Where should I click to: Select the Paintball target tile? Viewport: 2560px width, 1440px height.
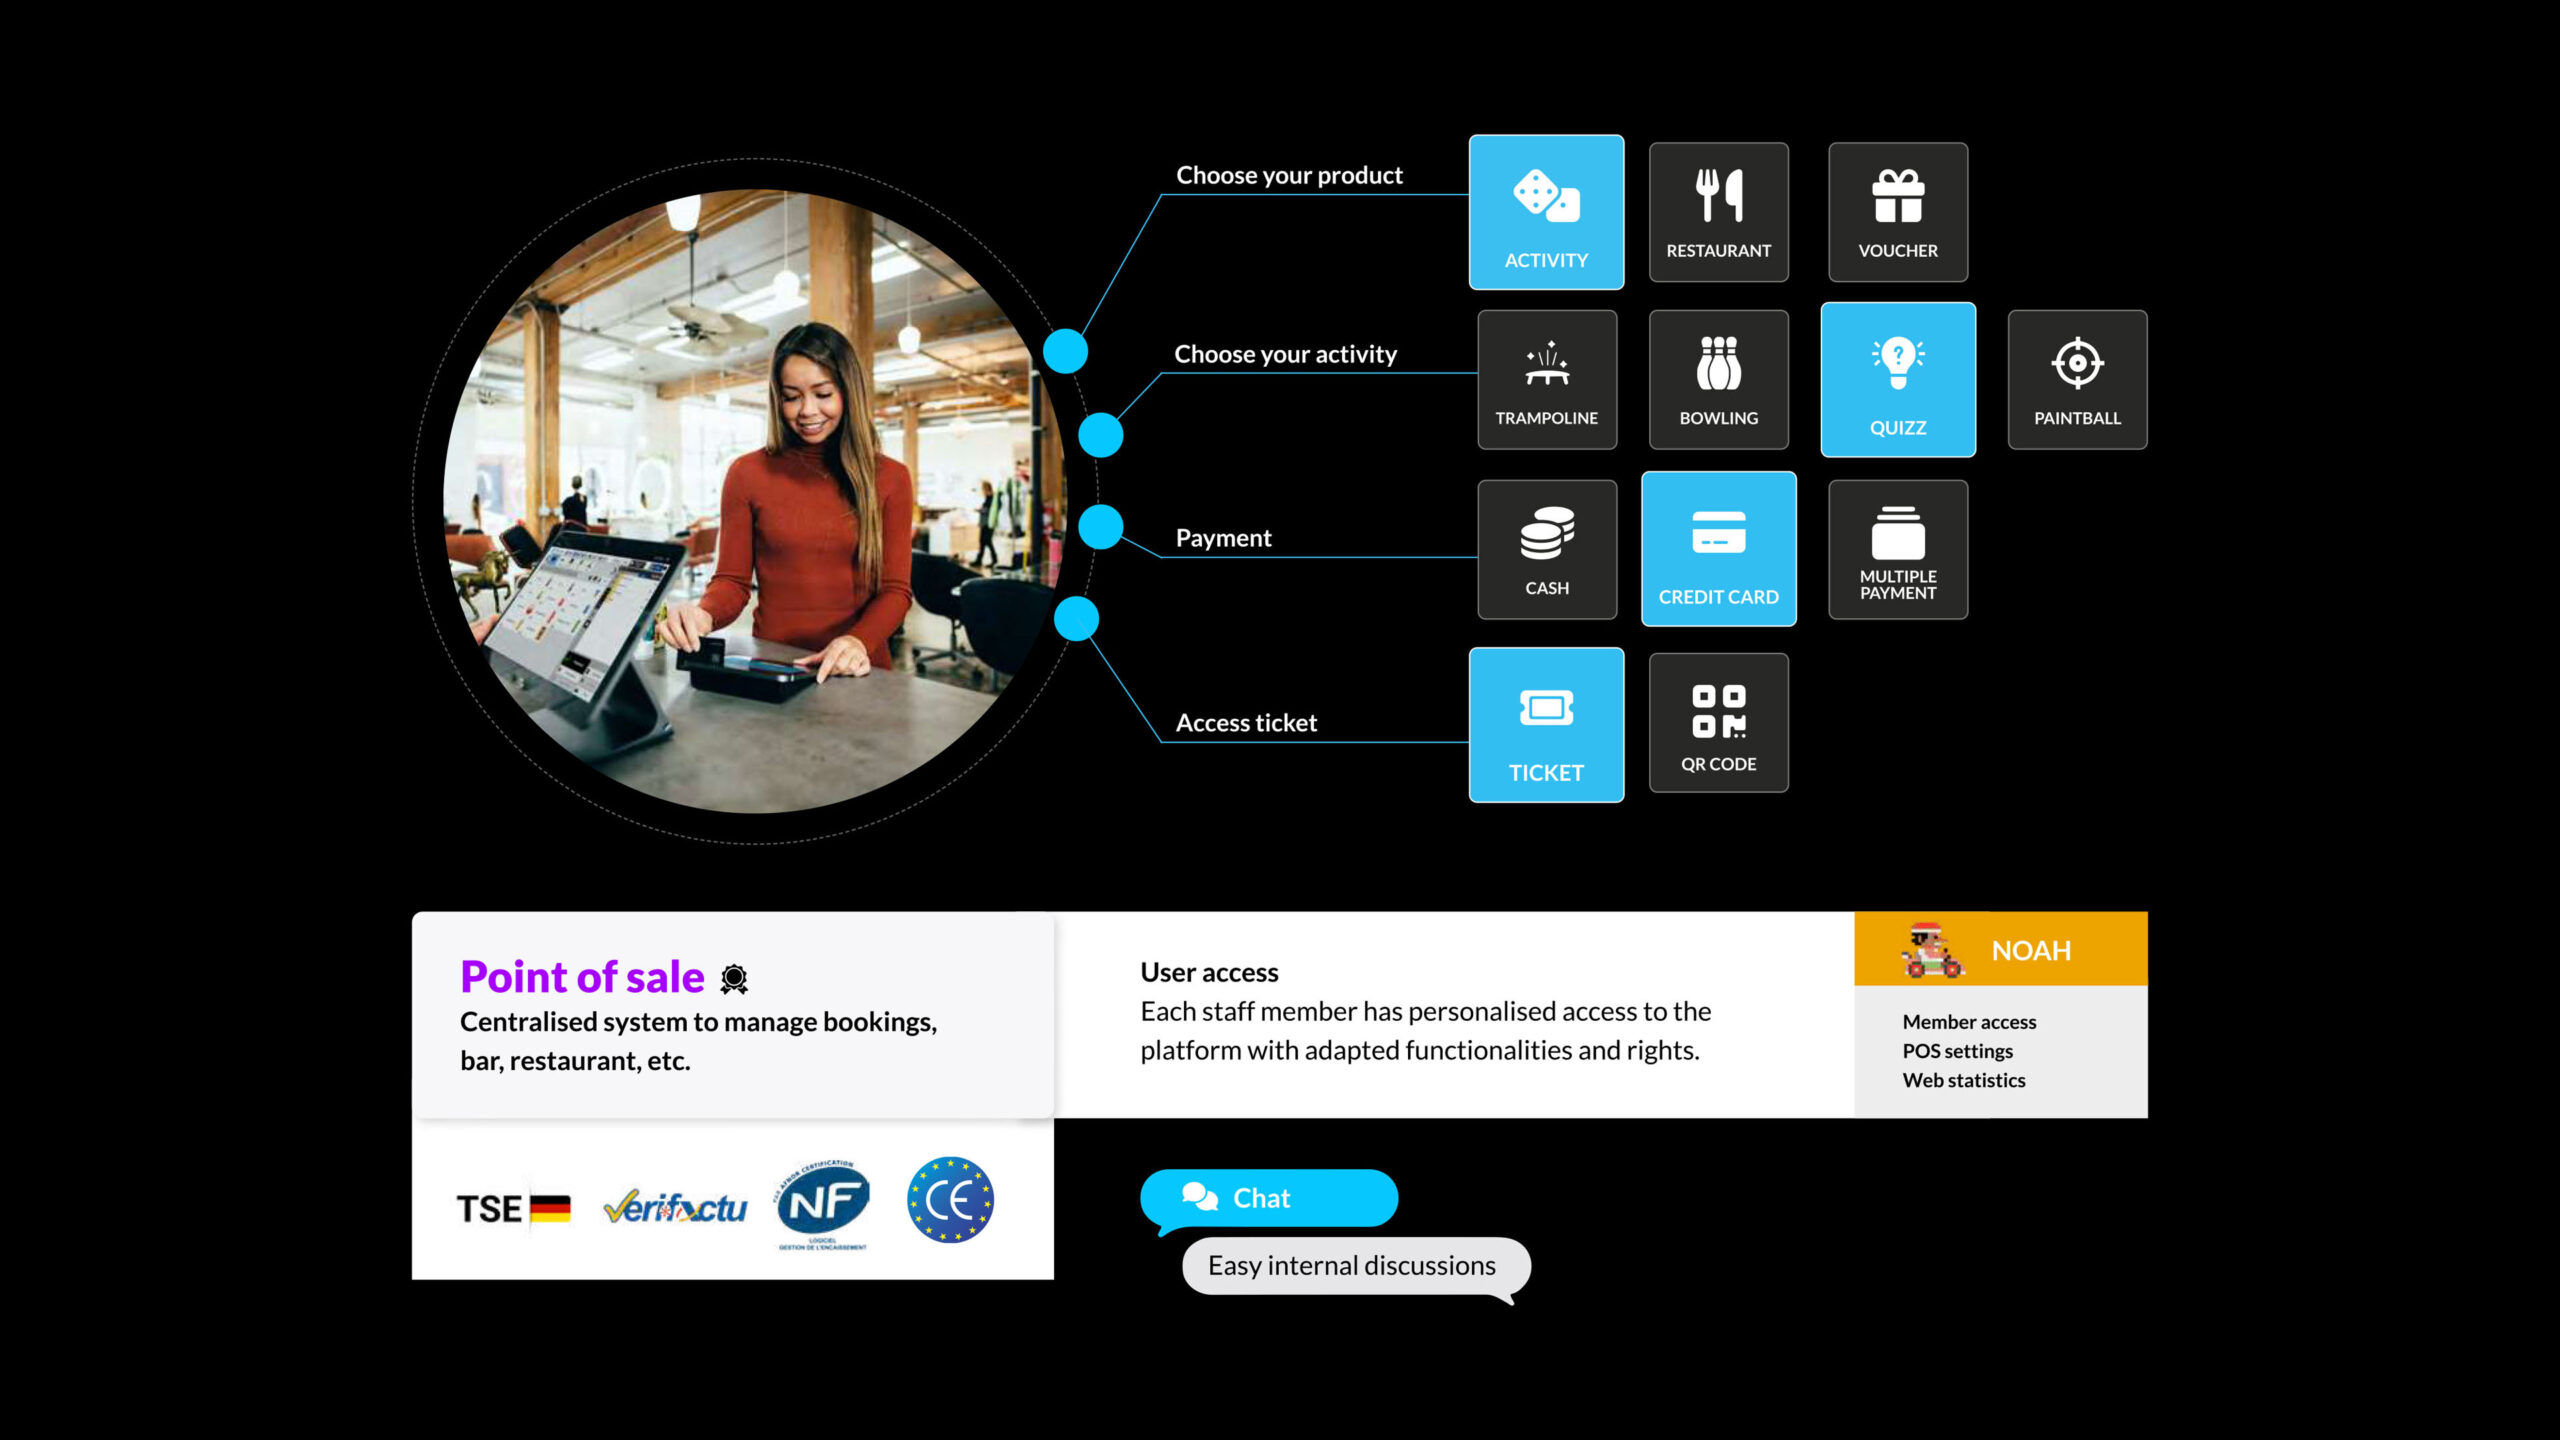(2077, 380)
